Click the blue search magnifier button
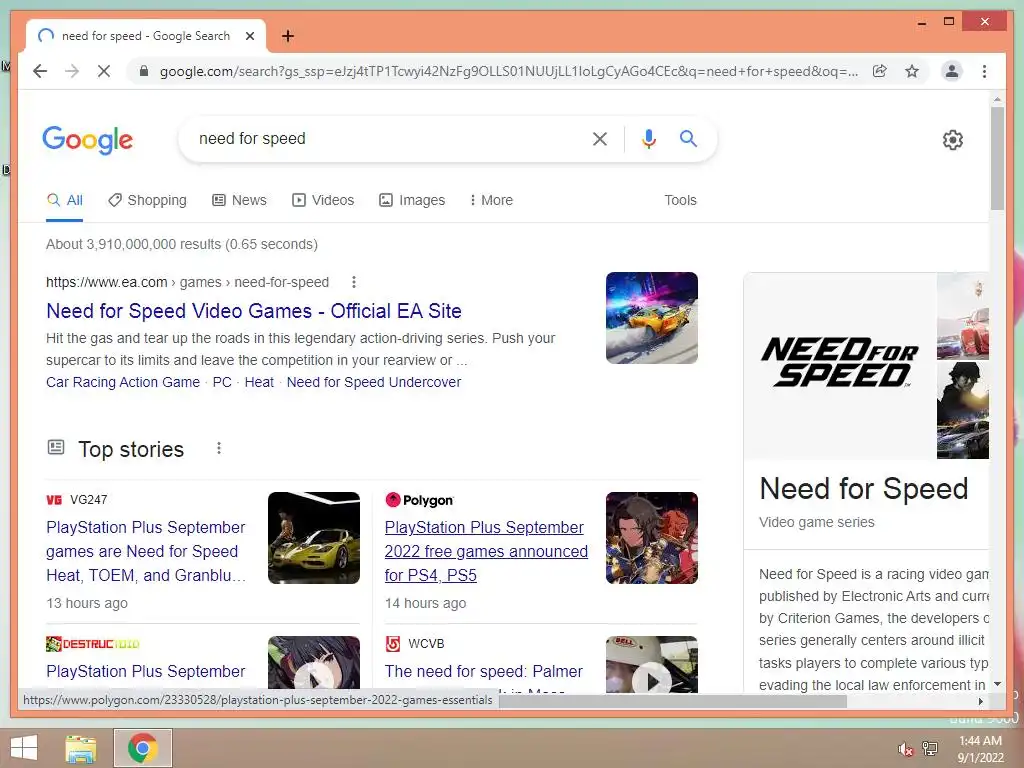1024x768 pixels. (688, 138)
